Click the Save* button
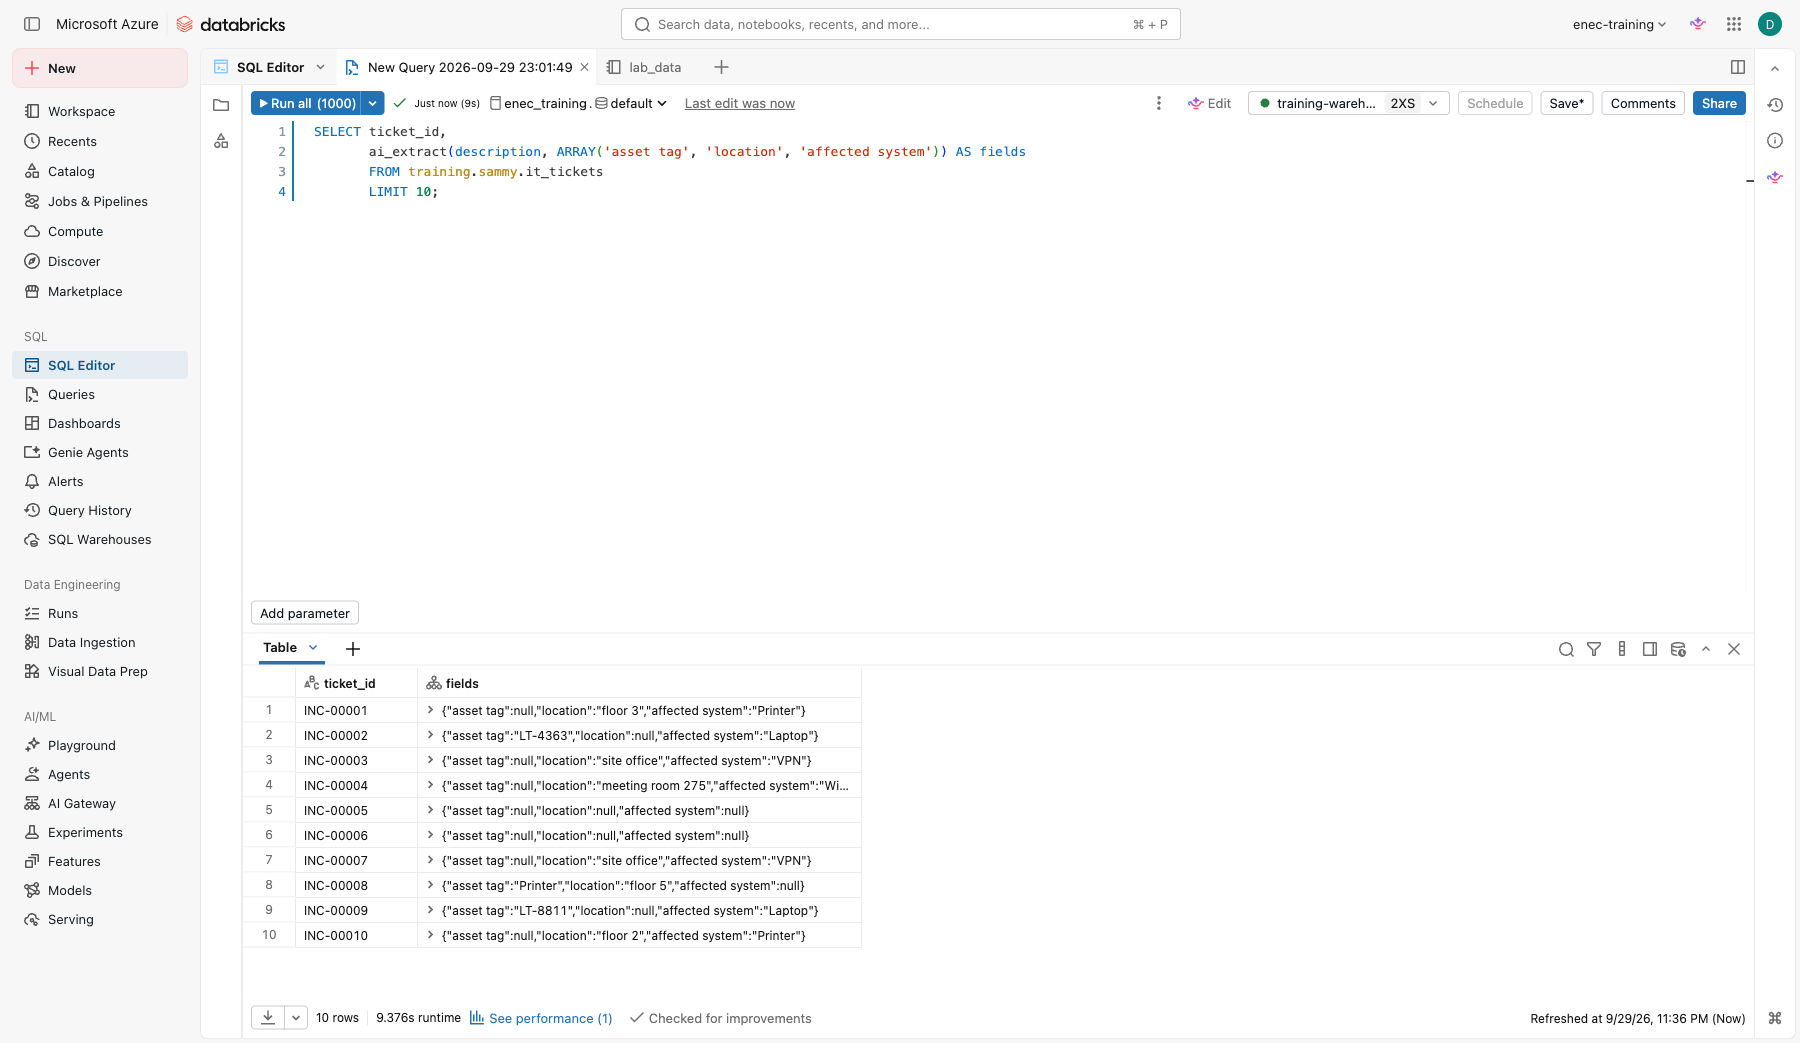The width and height of the screenshot is (1800, 1043). (x=1566, y=103)
